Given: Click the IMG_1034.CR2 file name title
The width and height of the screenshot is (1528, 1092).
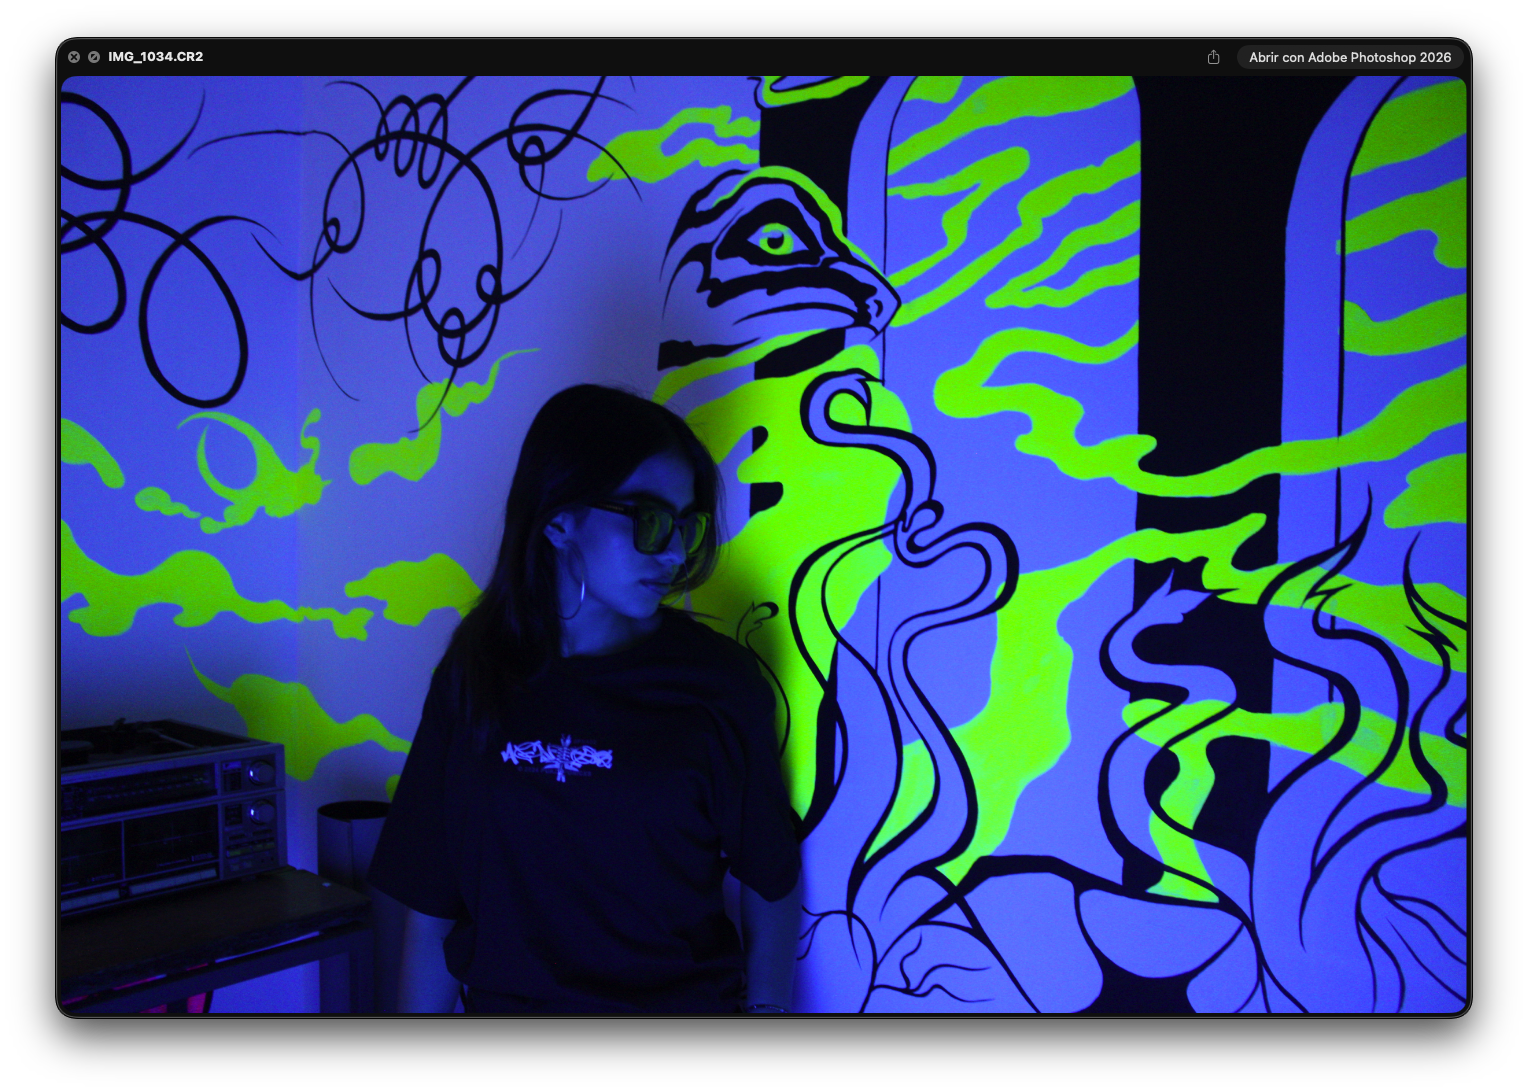Looking at the screenshot, I should tap(155, 57).
